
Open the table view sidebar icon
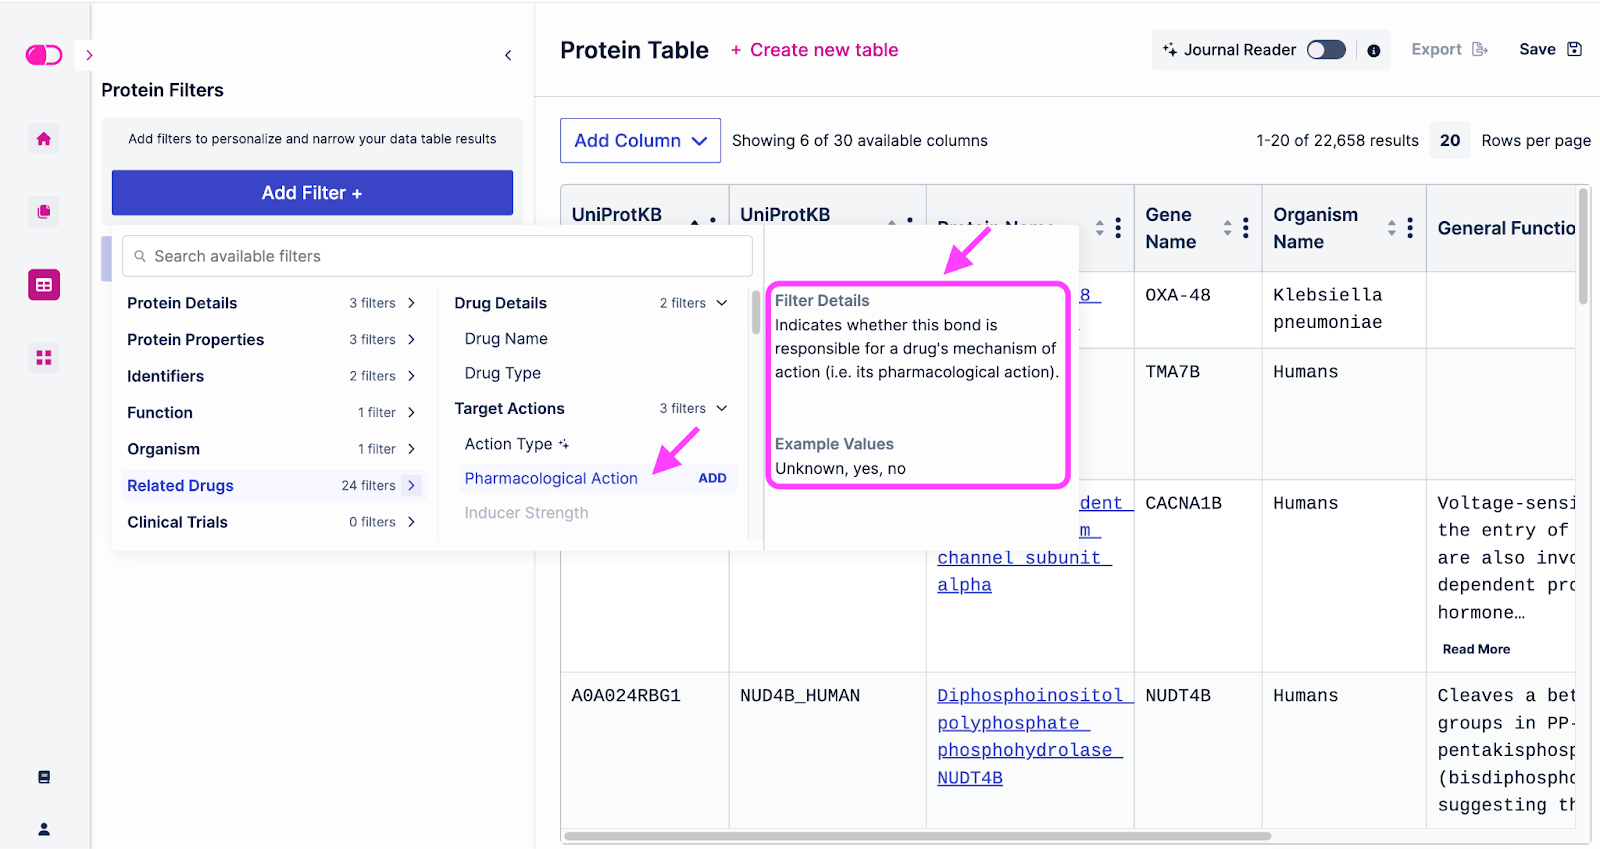44,285
